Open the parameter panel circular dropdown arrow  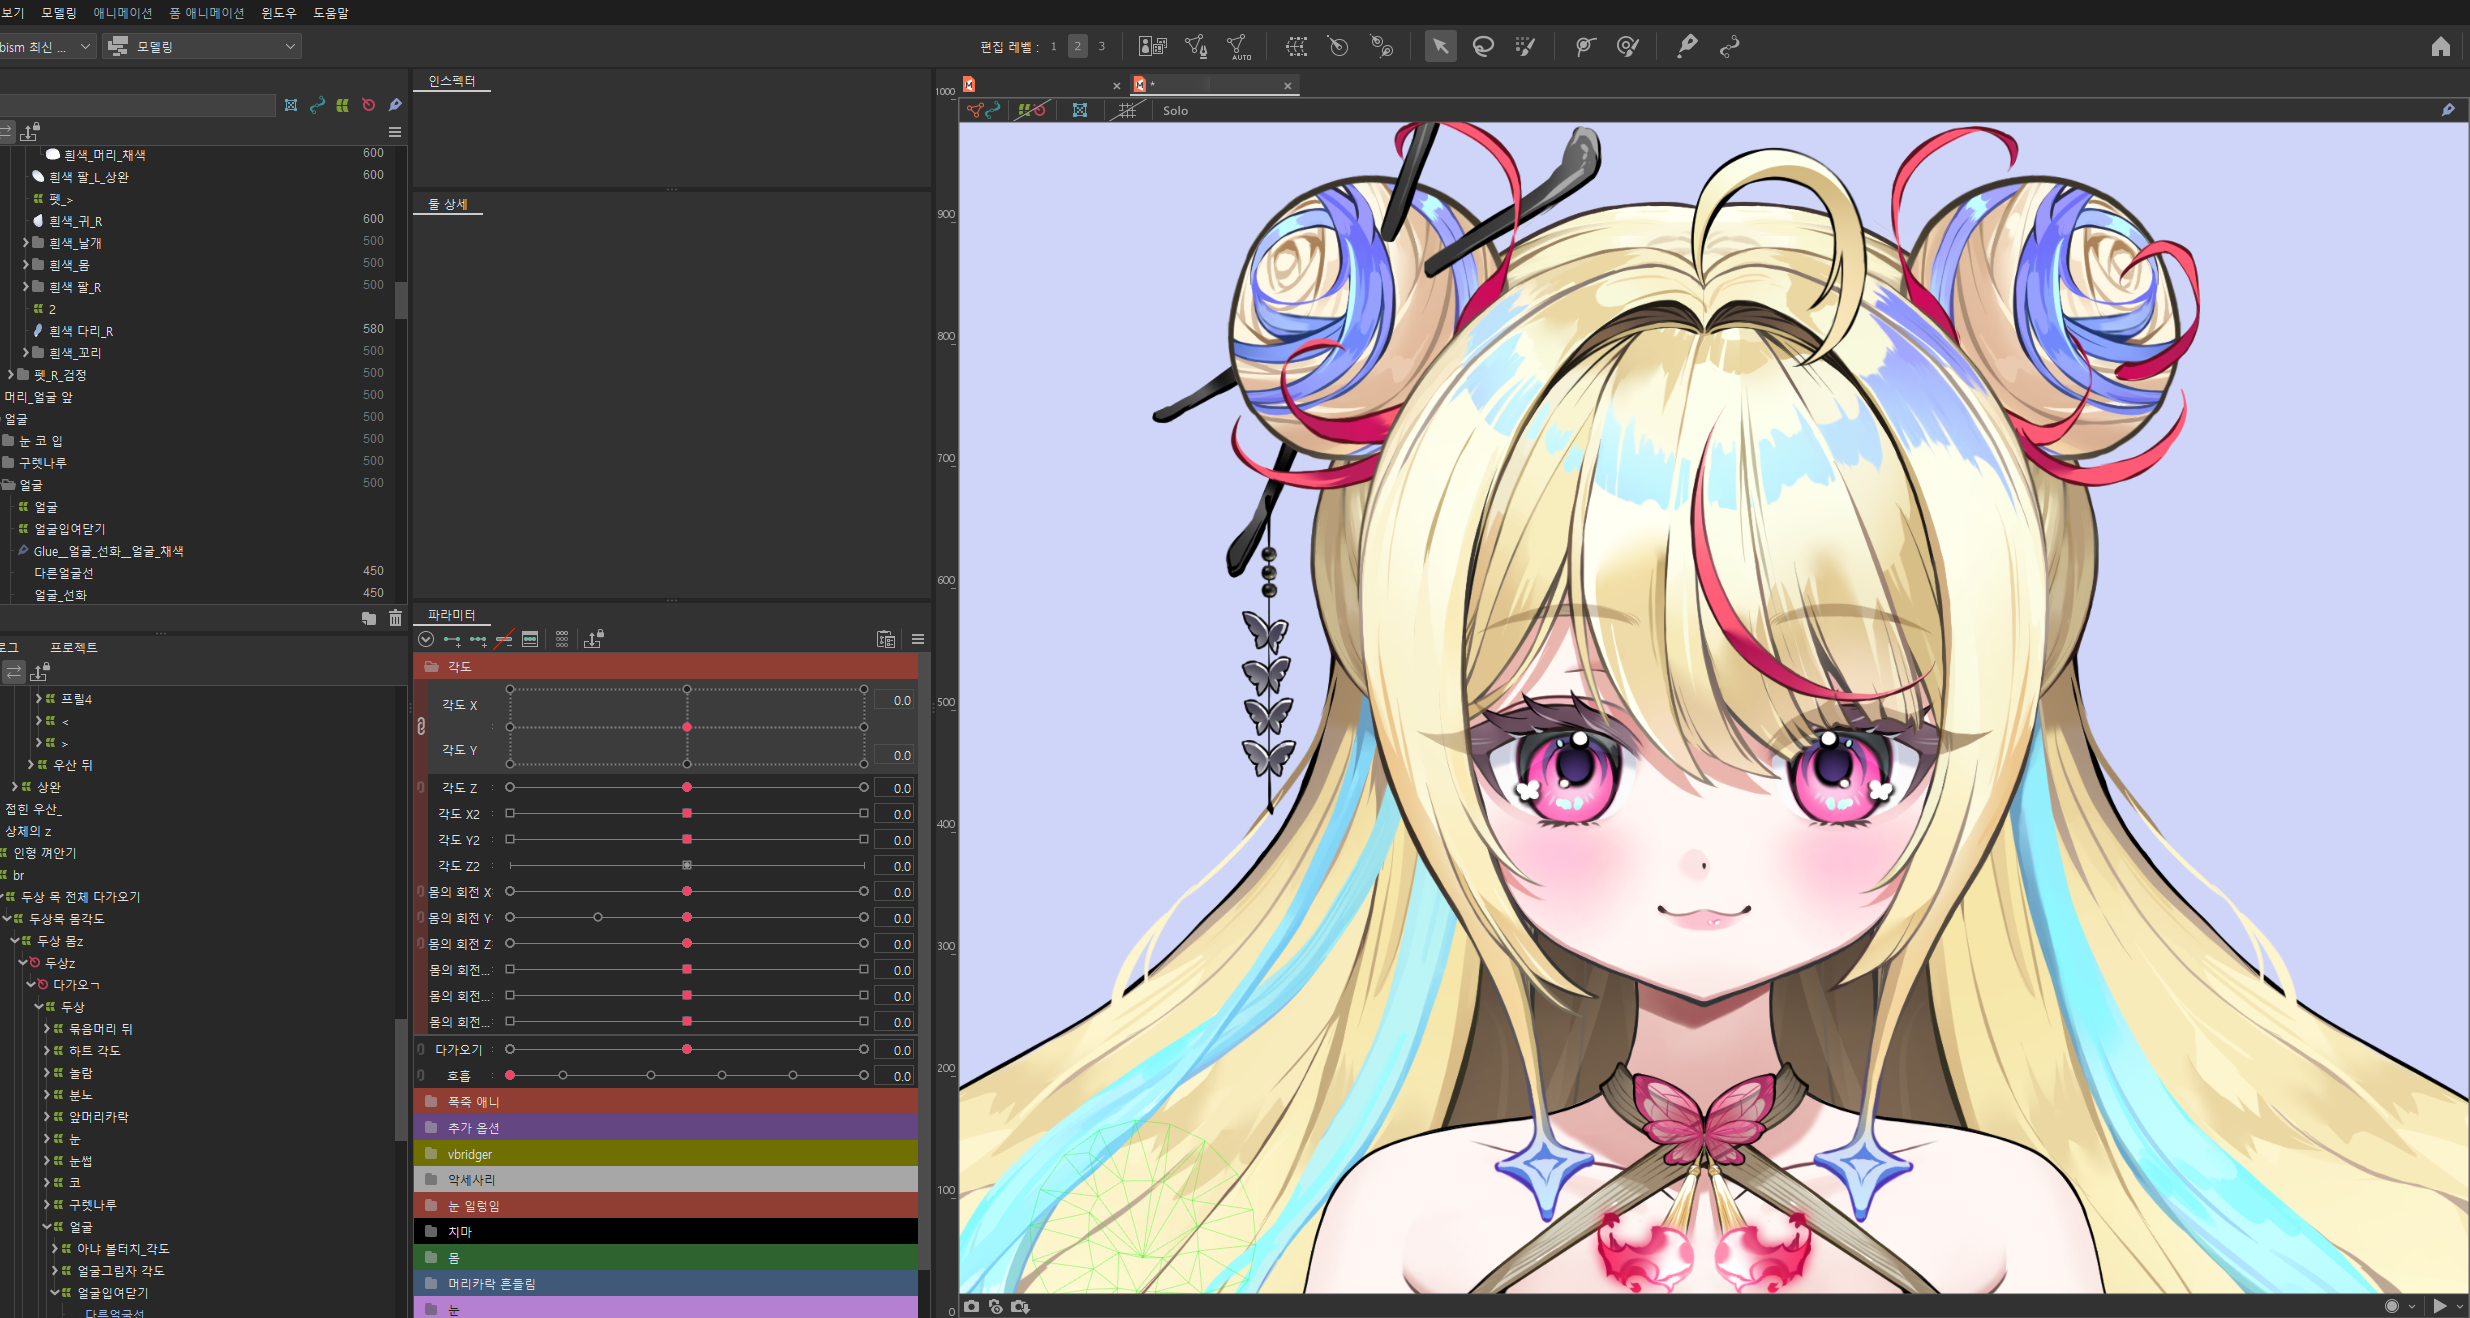pyautogui.click(x=426, y=639)
